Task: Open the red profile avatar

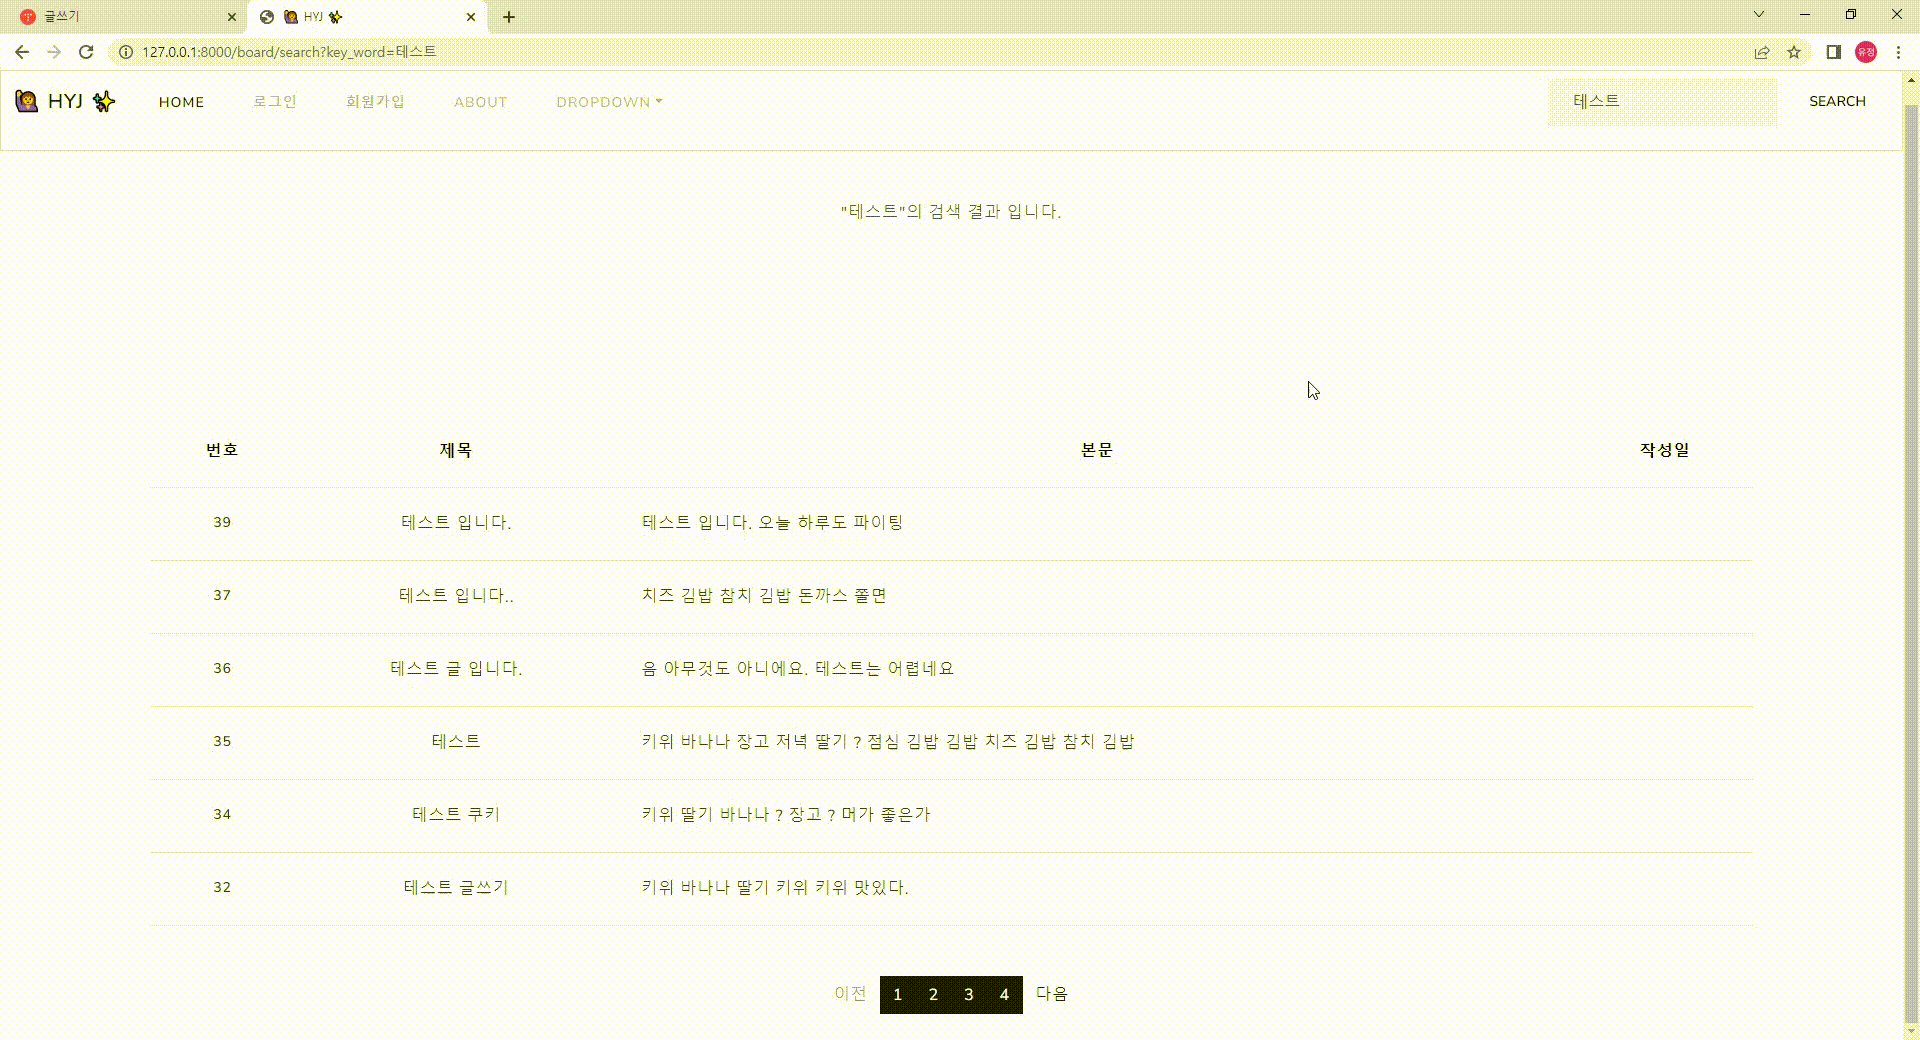Action: [1866, 52]
